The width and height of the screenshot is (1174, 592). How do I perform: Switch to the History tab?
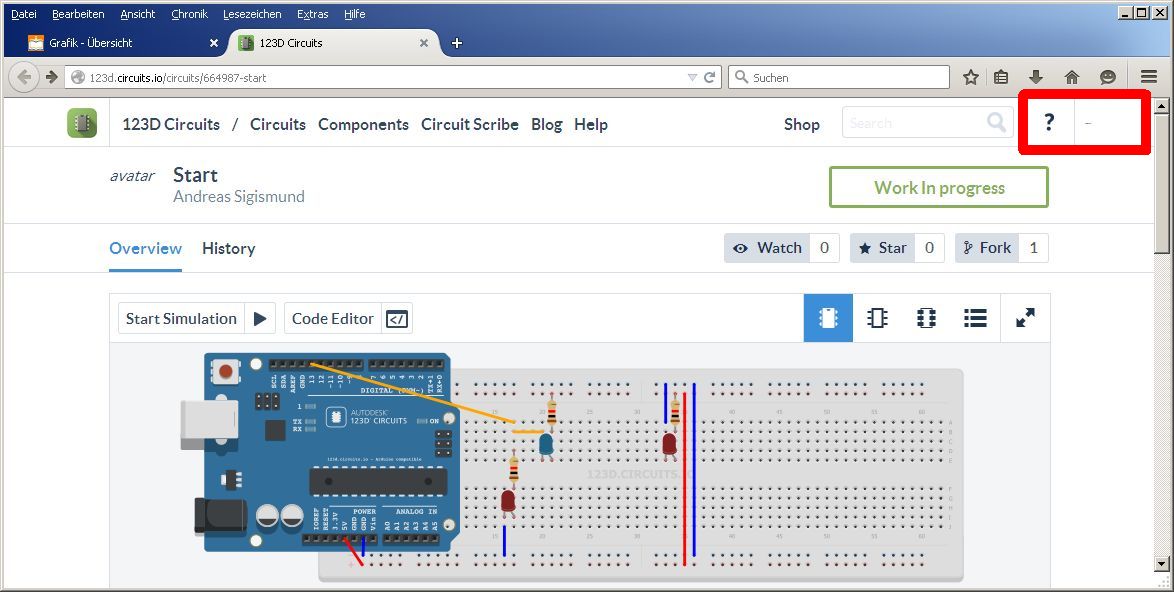pos(228,248)
